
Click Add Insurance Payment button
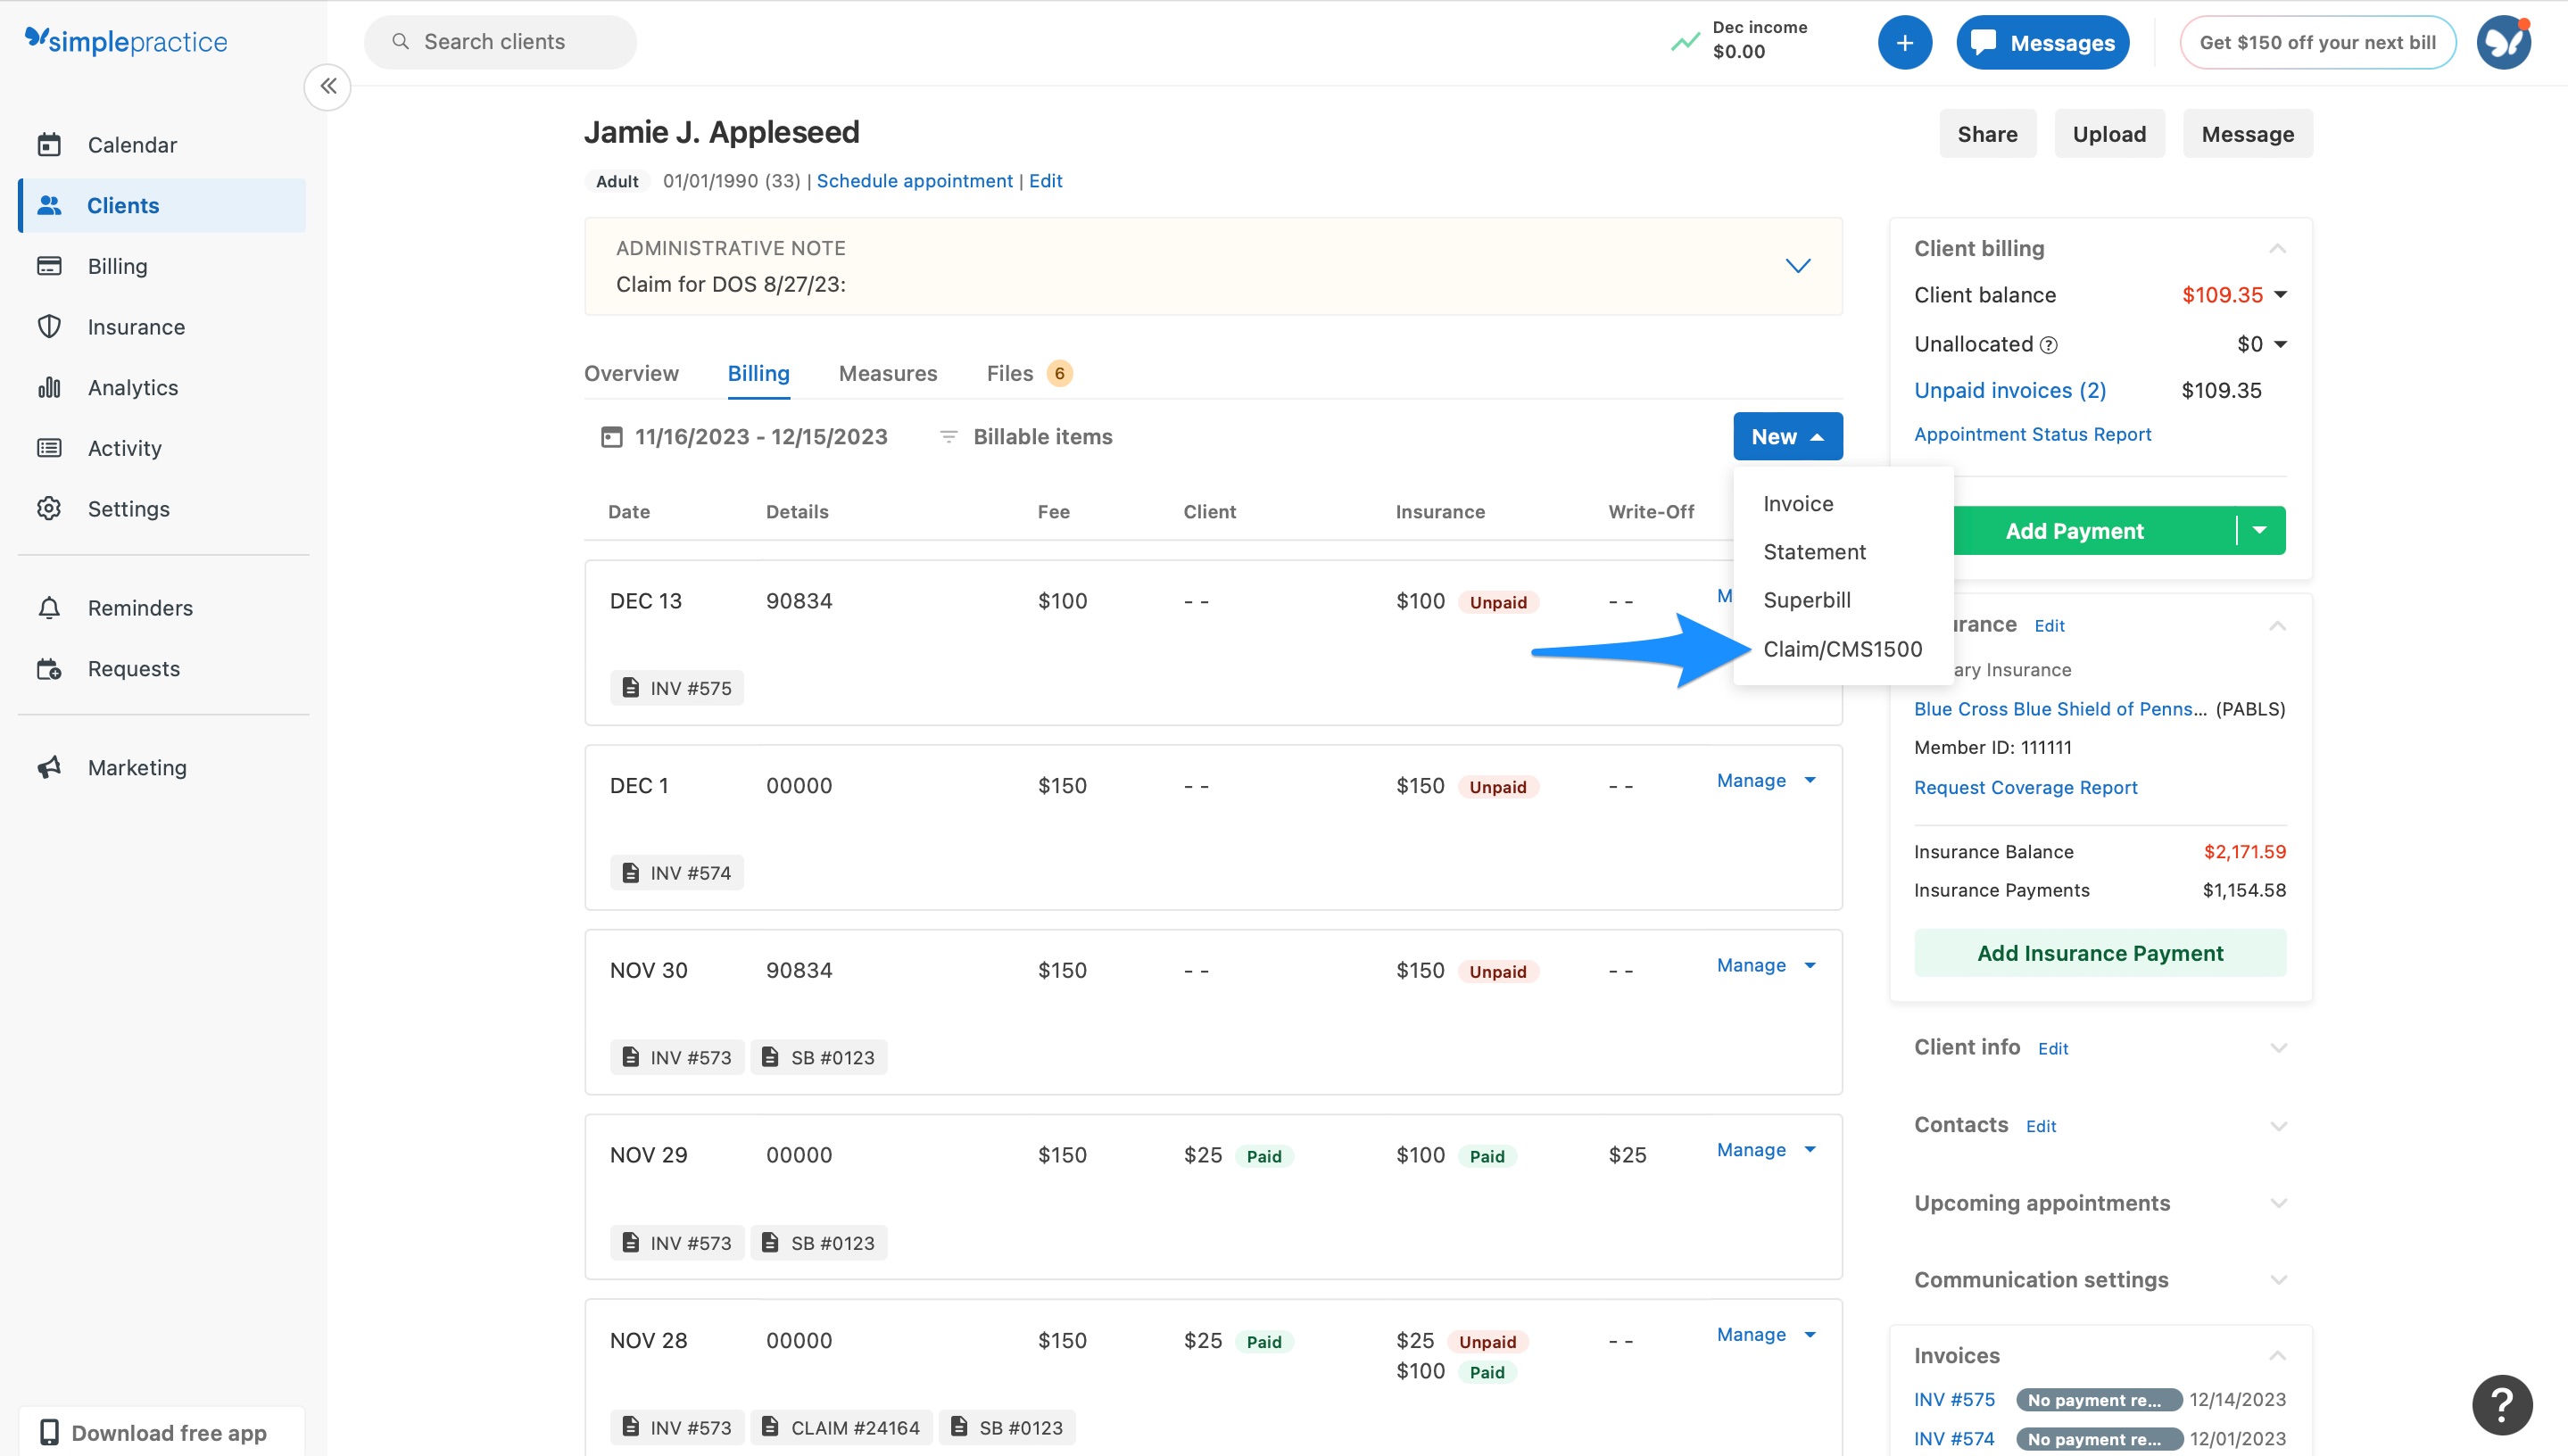2100,954
